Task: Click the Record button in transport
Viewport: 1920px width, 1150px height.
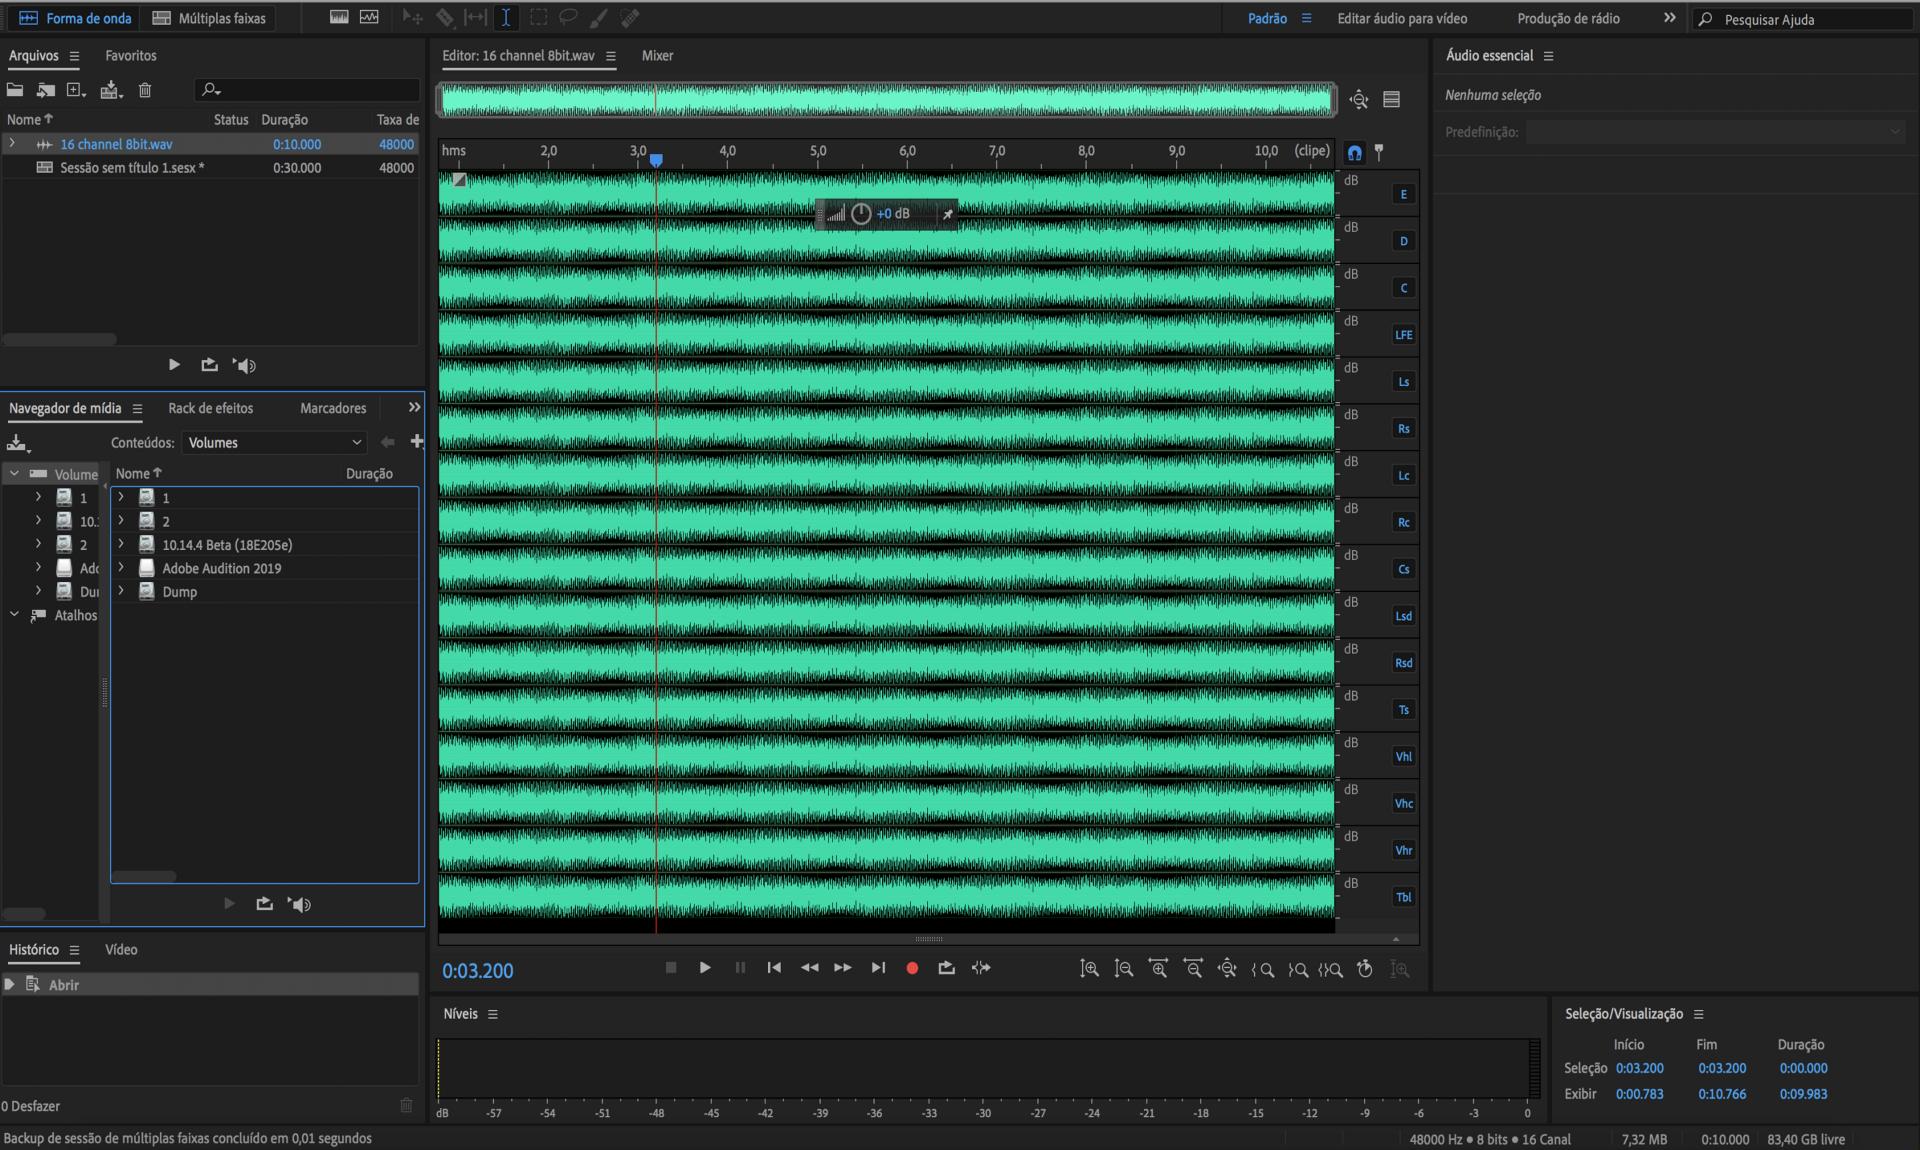Action: [912, 968]
